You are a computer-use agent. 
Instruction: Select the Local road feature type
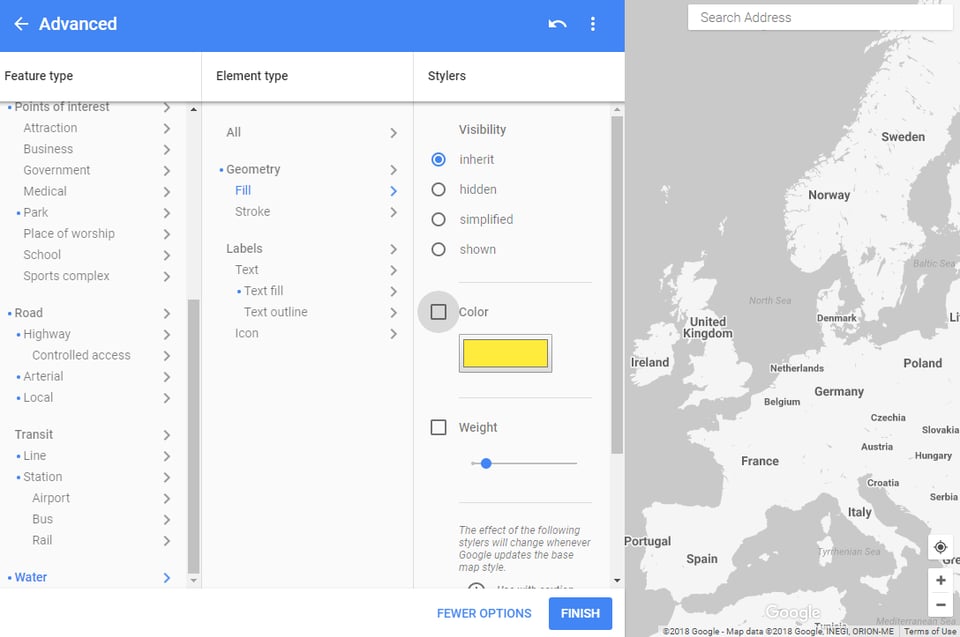click(38, 398)
